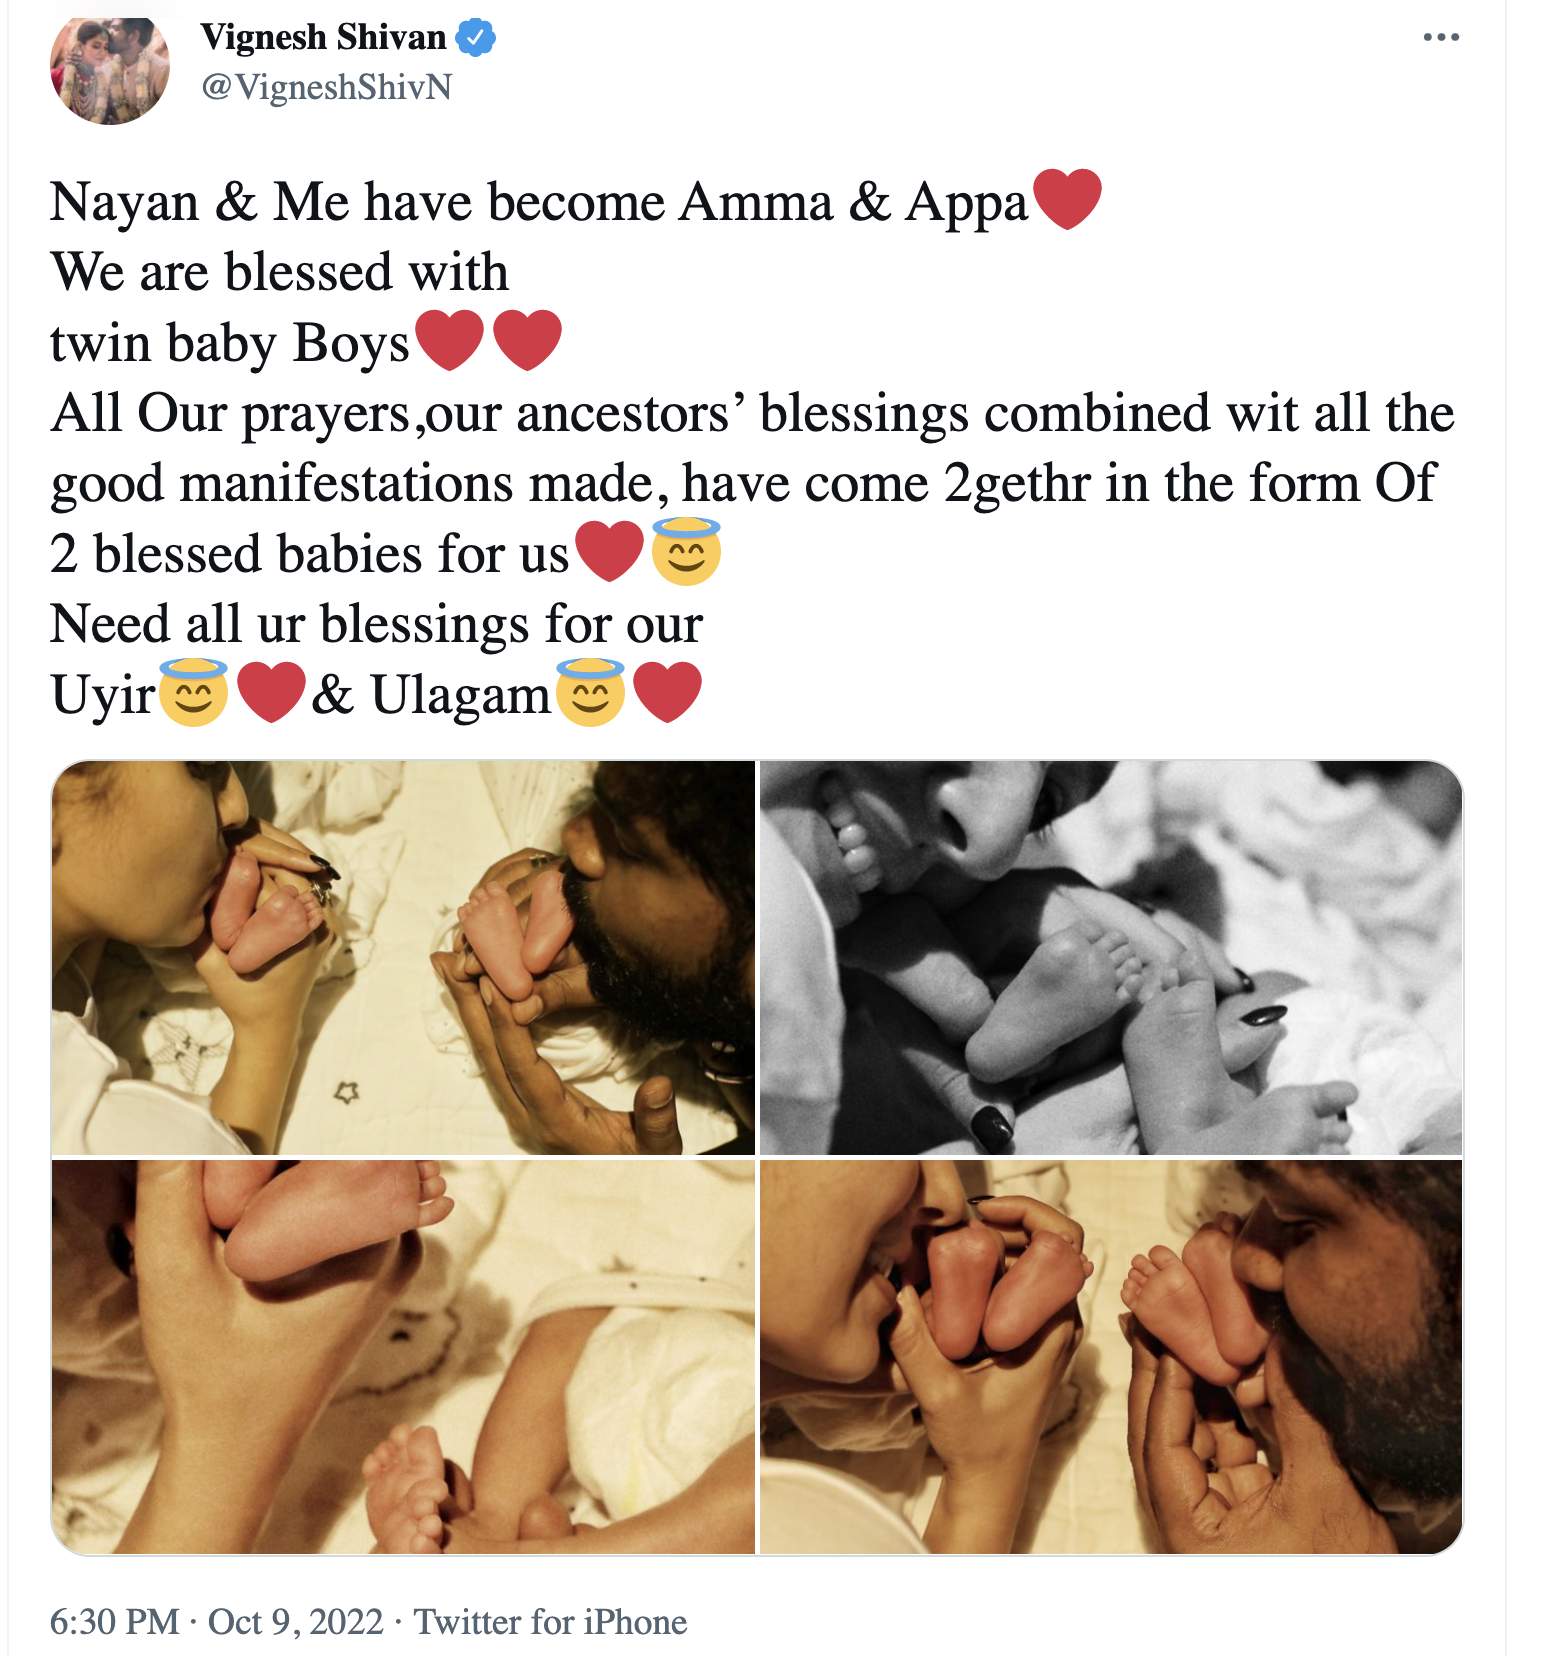Click the blue verified badge
The image size is (1542, 1656).
[476, 38]
